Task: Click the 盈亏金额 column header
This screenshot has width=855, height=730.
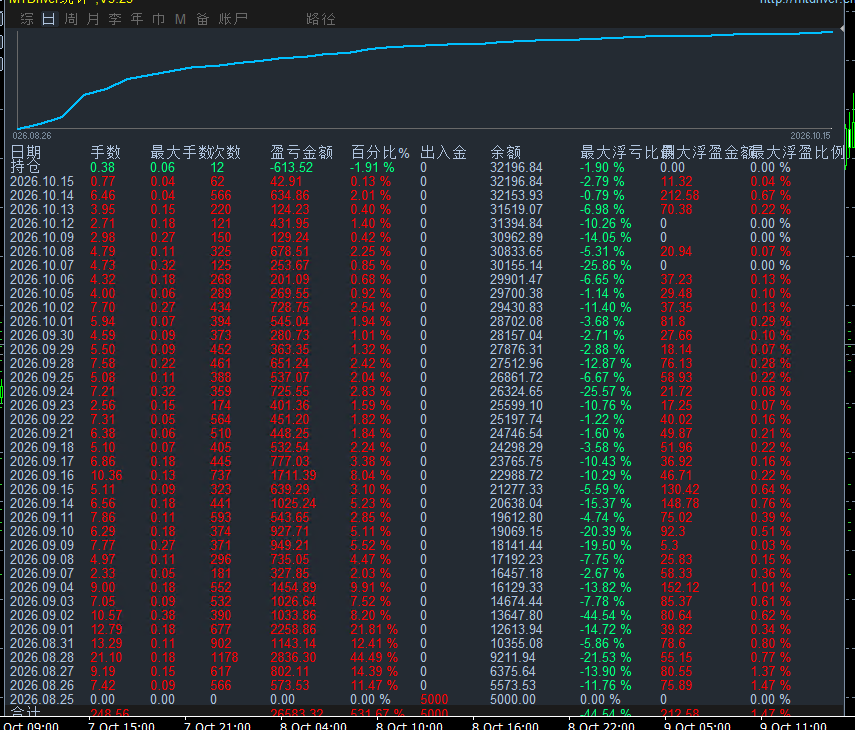Action: 302,153
